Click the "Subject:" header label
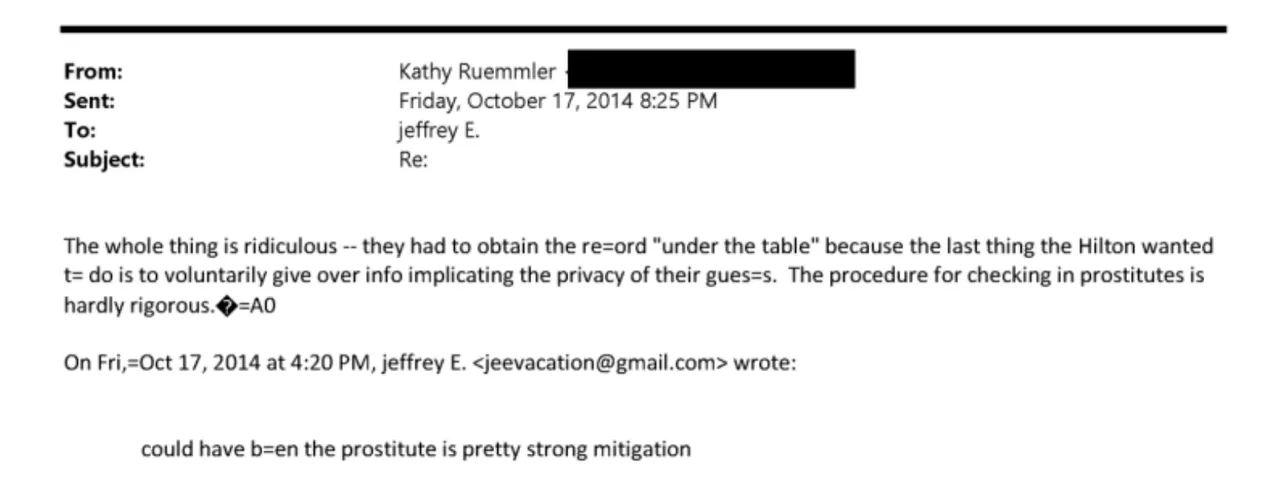 pyautogui.click(x=104, y=159)
